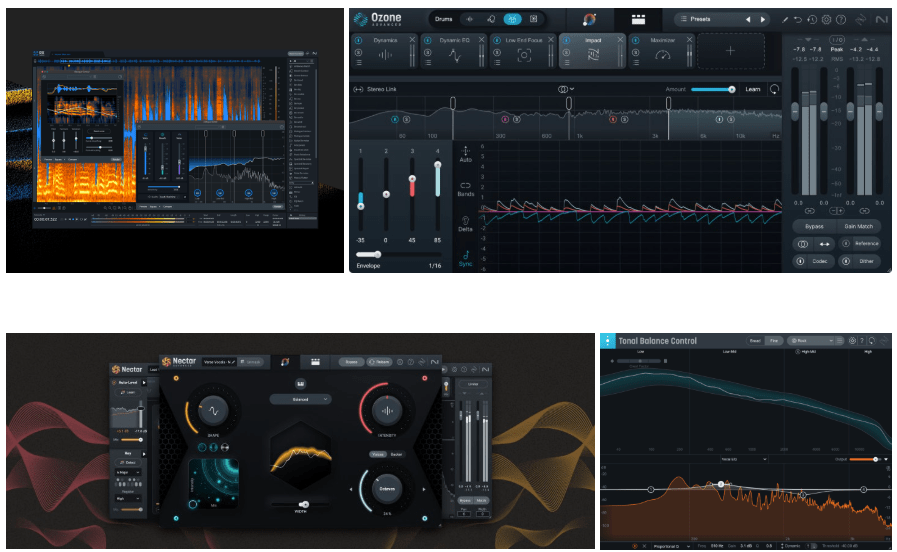Open Ozone settings gear icon
The width and height of the screenshot is (897, 552).
[826, 19]
